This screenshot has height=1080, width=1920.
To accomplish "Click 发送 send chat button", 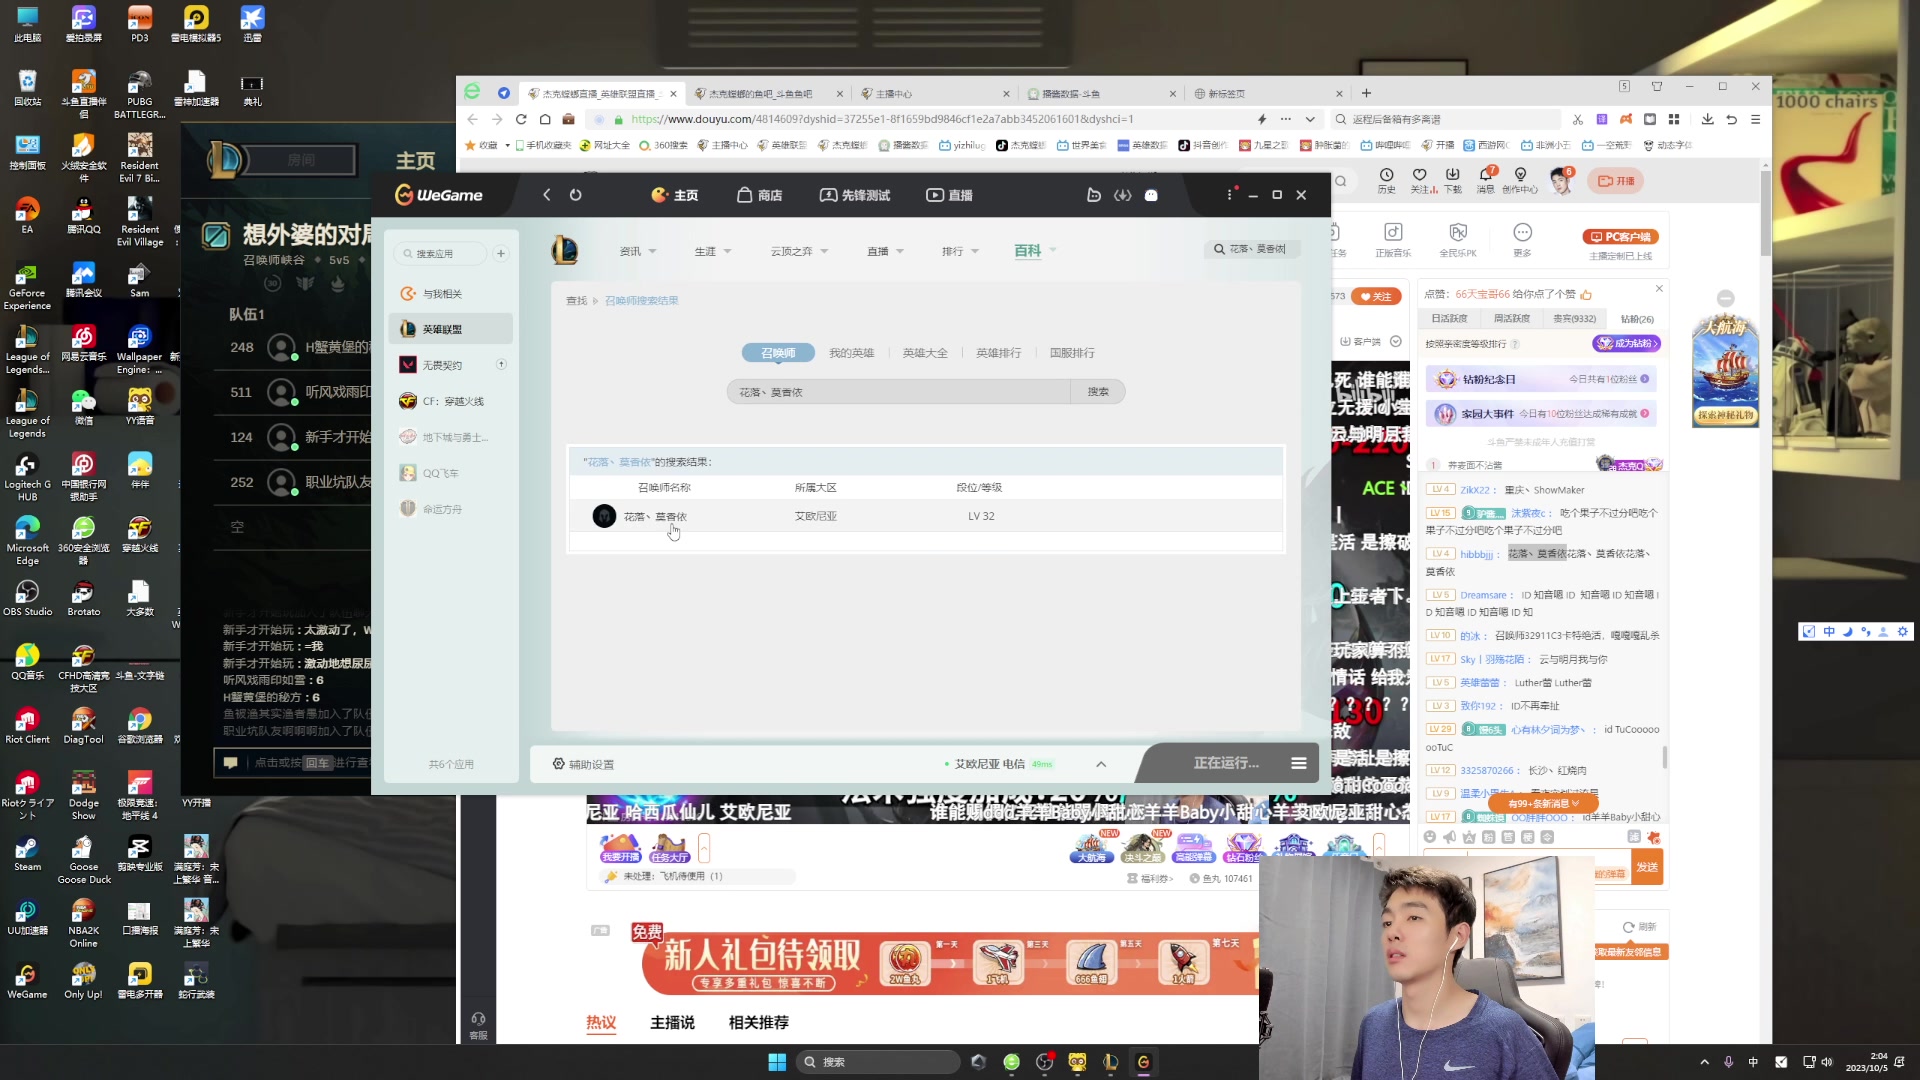I will 1647,867.
